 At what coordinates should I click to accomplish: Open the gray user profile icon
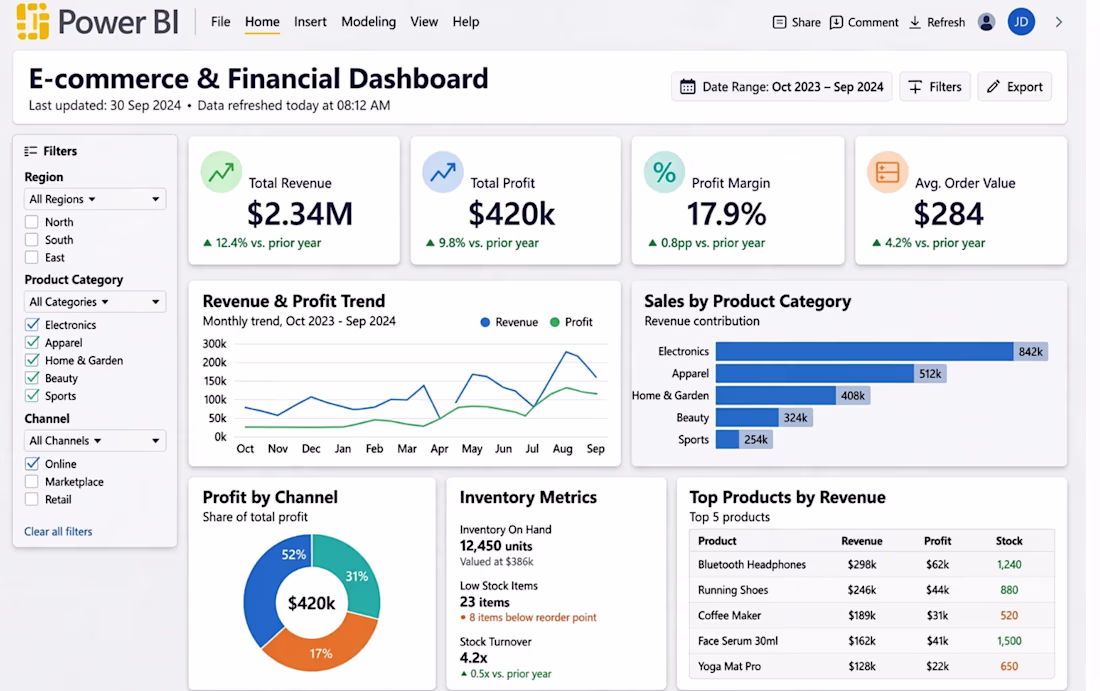[x=986, y=22]
